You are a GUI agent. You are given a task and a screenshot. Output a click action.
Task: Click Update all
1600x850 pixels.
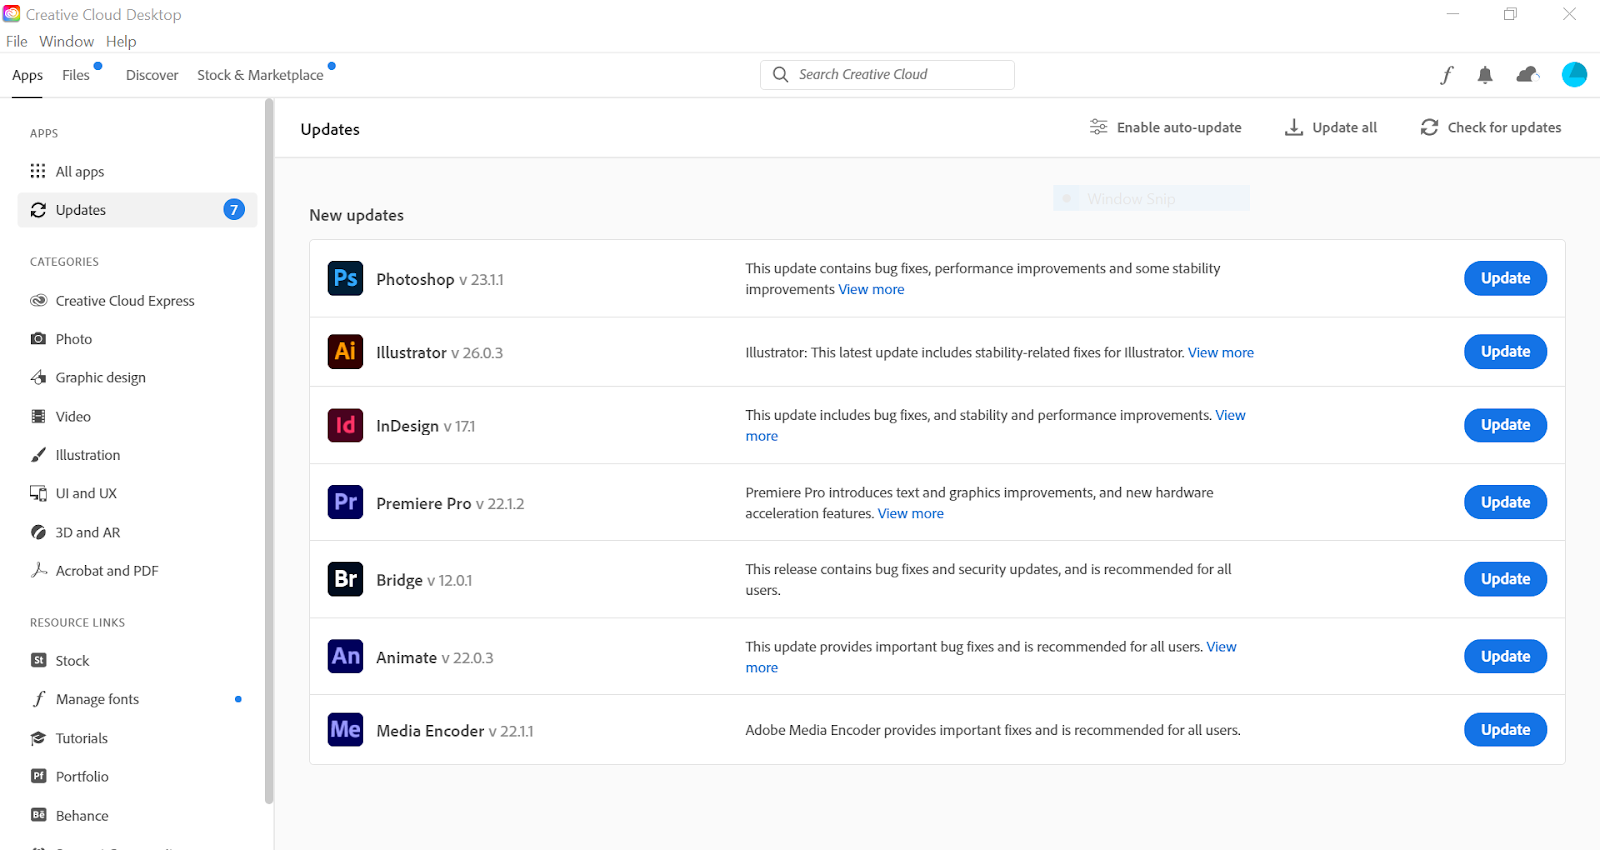click(x=1331, y=127)
